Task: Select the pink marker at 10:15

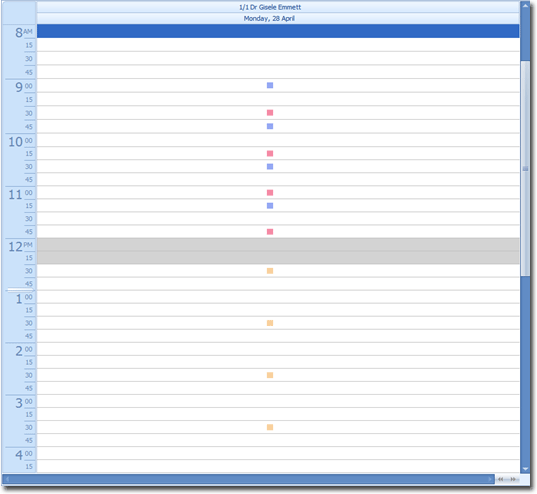Action: (x=270, y=153)
